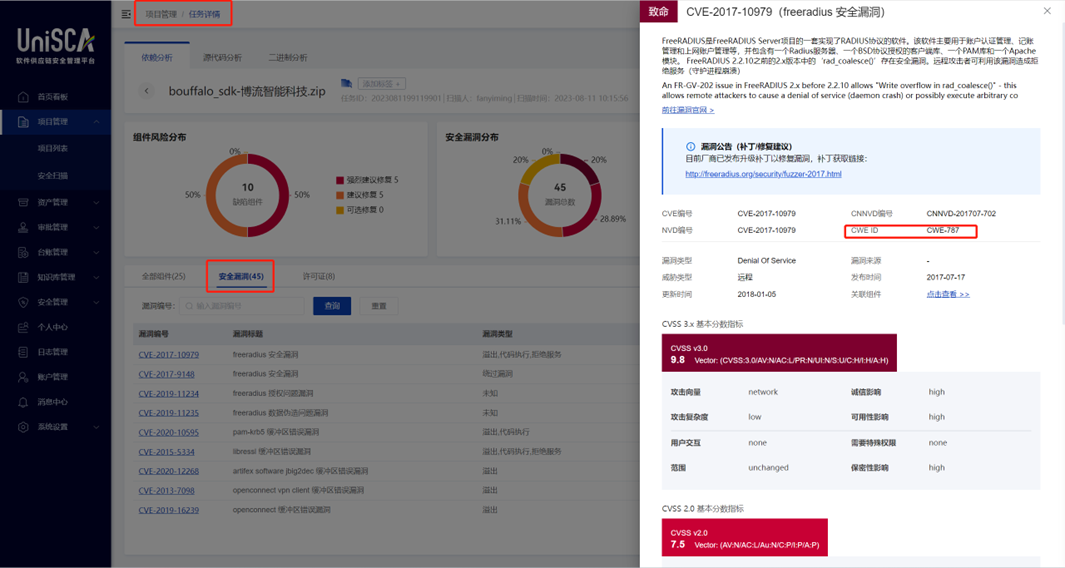
Task: Open 项目列表 submenu item
Action: coord(53,148)
